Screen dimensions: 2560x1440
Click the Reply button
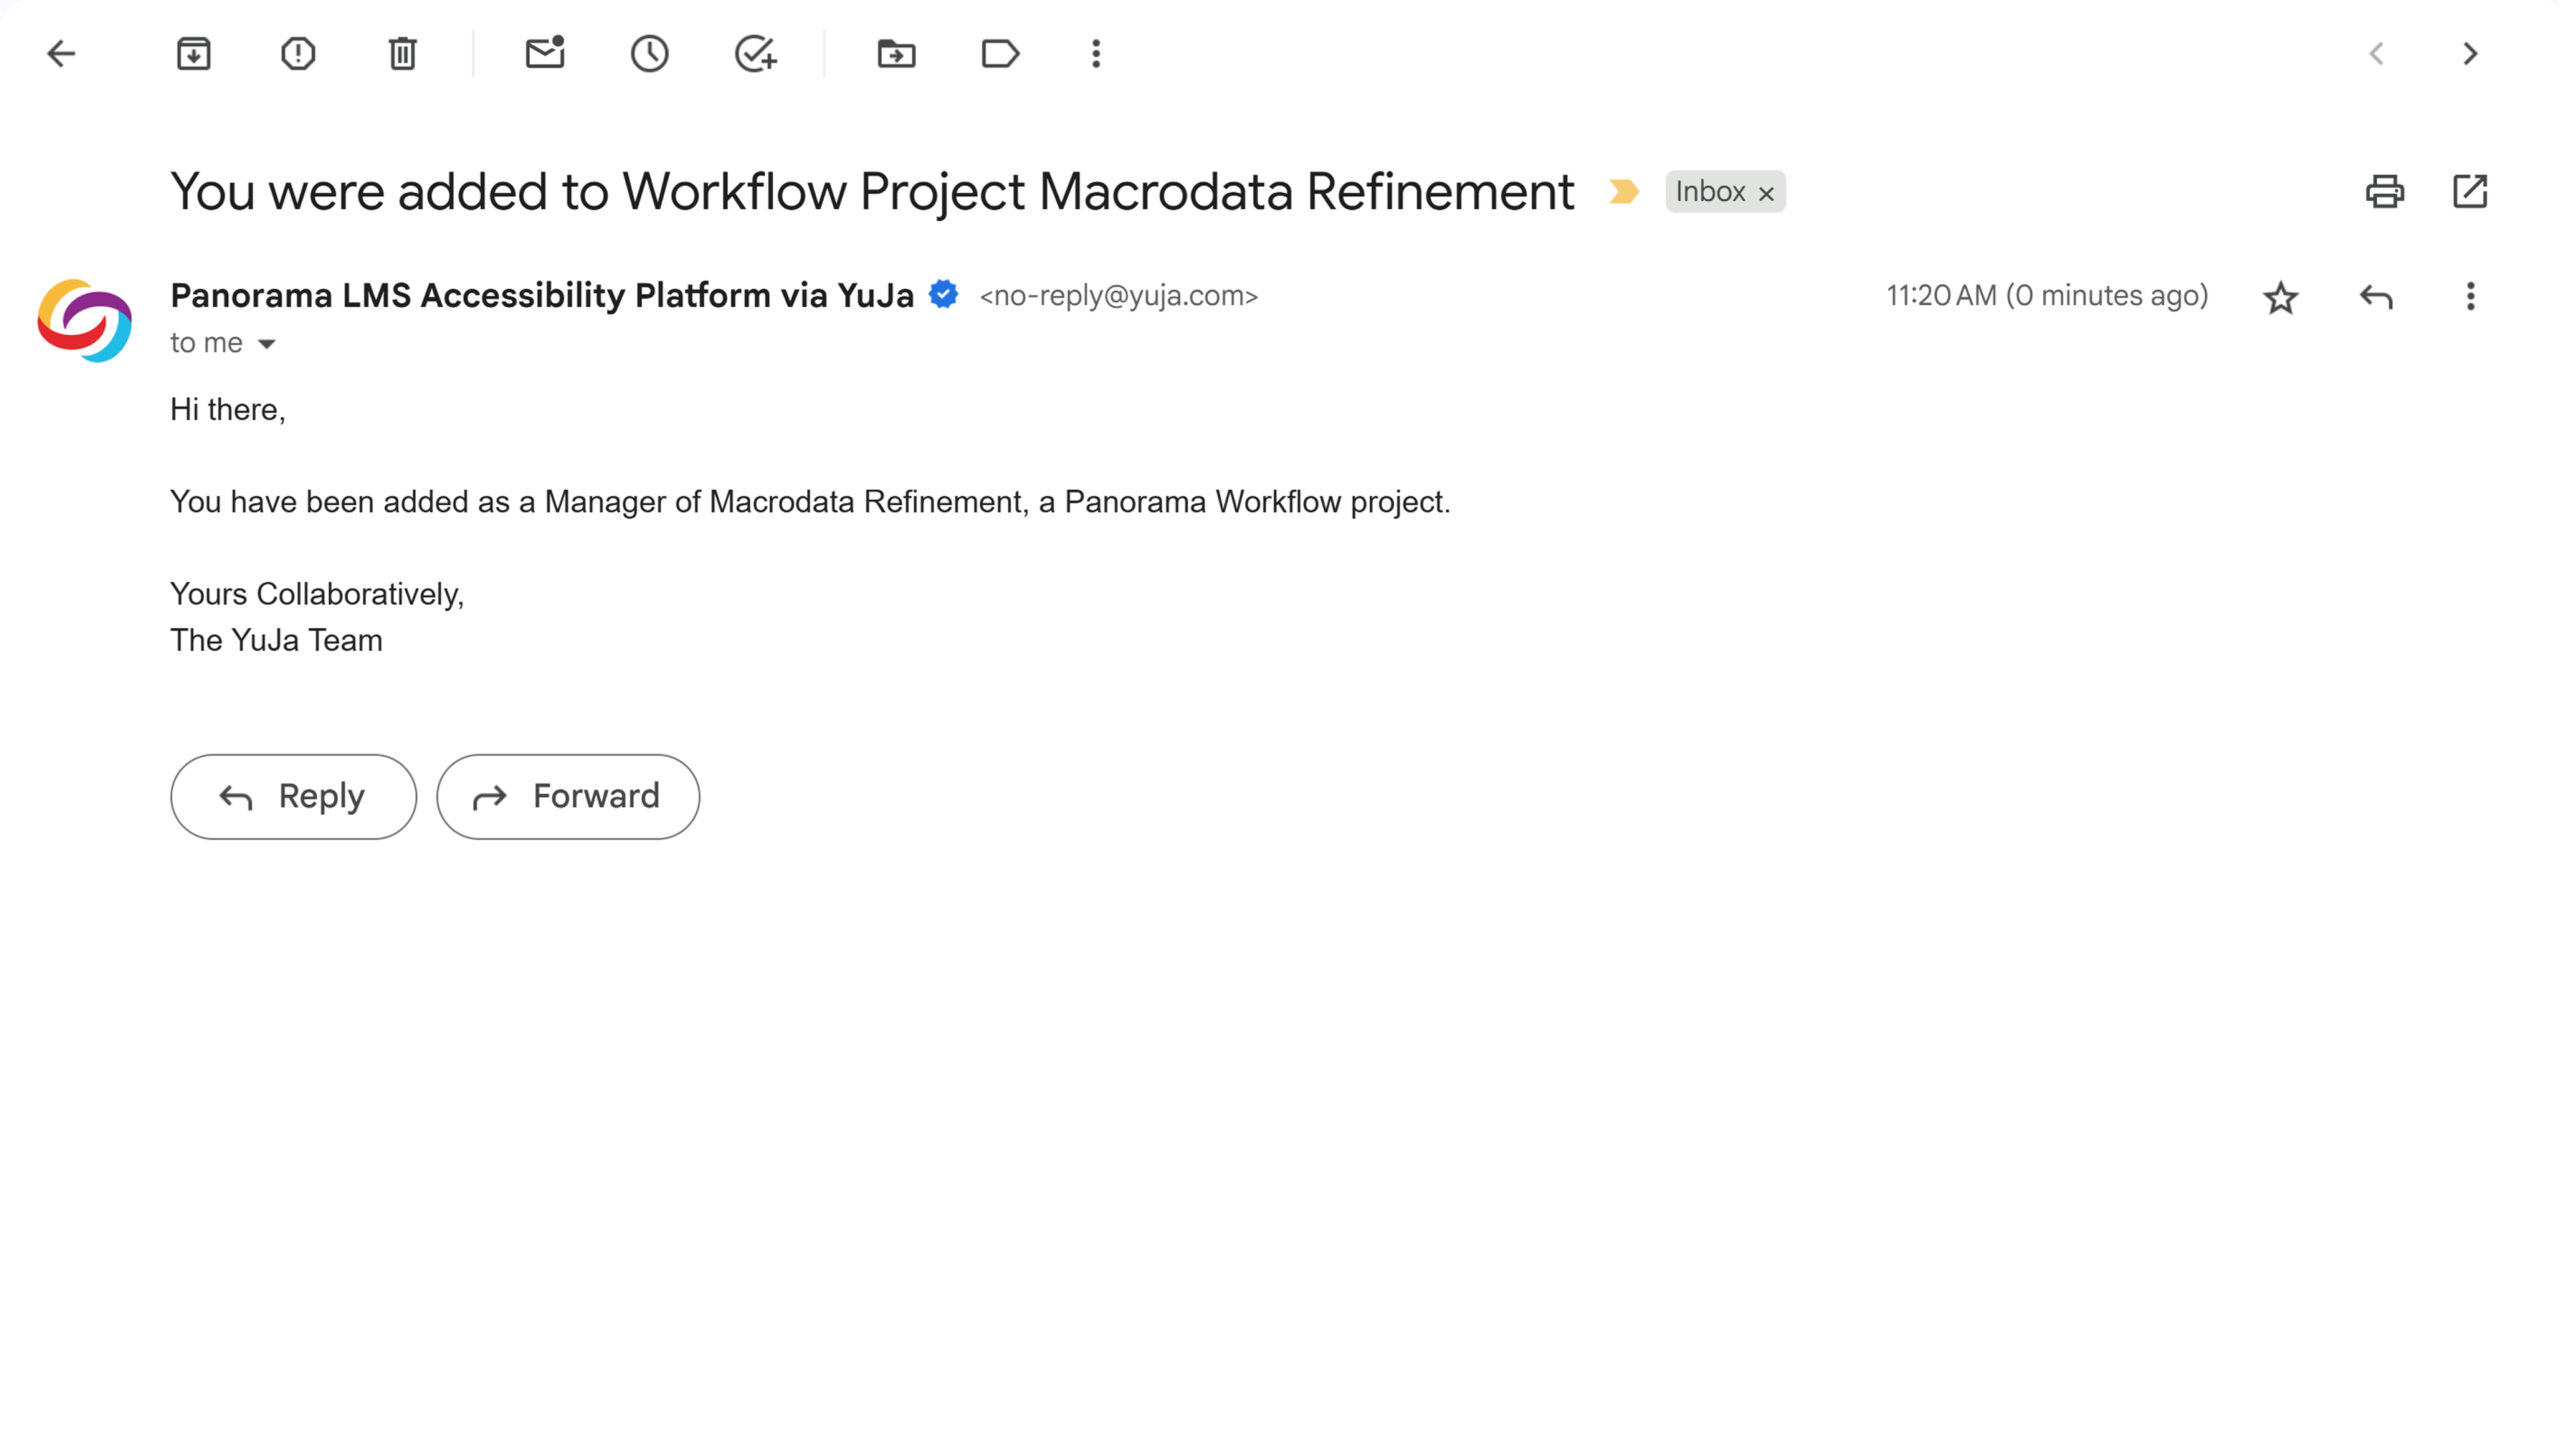pyautogui.click(x=293, y=797)
